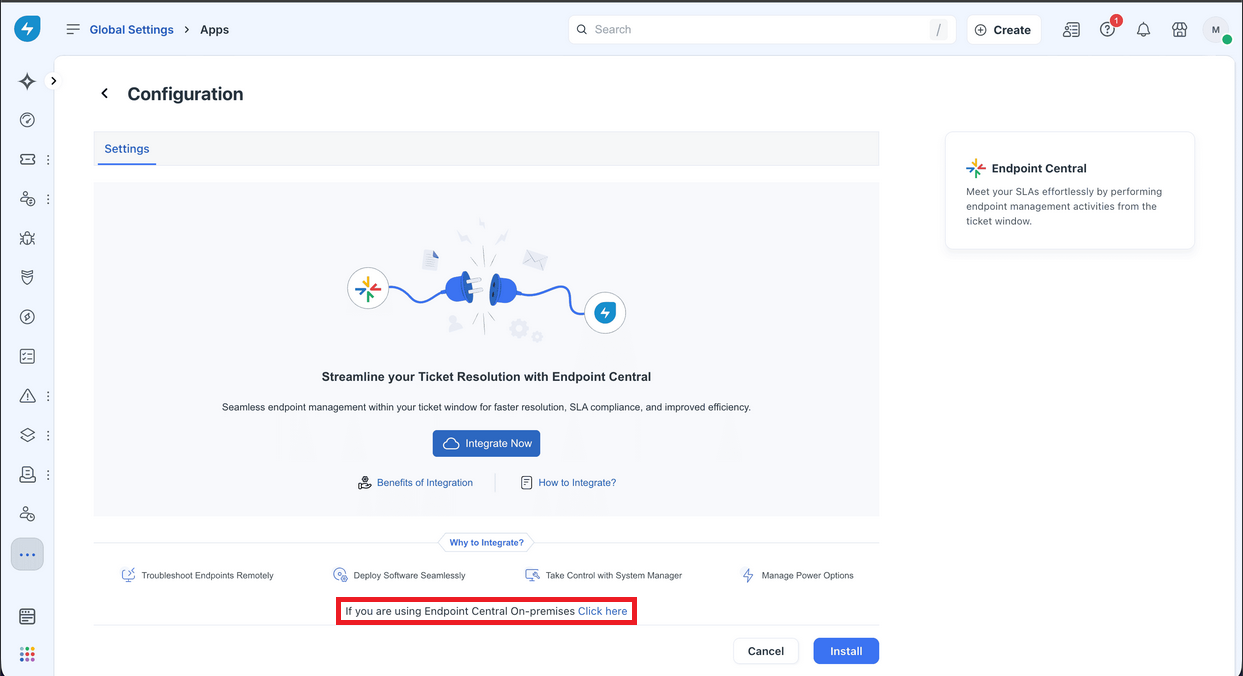
Task: Open the notifications bell
Action: (1143, 30)
